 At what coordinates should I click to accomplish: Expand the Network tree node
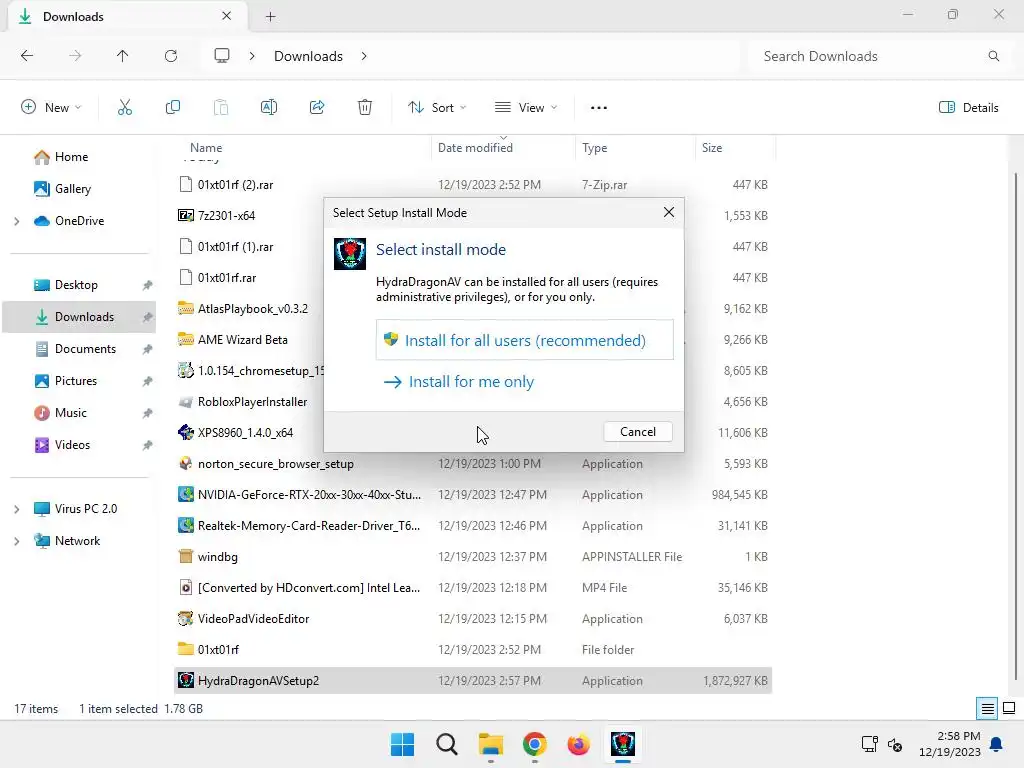click(x=17, y=541)
